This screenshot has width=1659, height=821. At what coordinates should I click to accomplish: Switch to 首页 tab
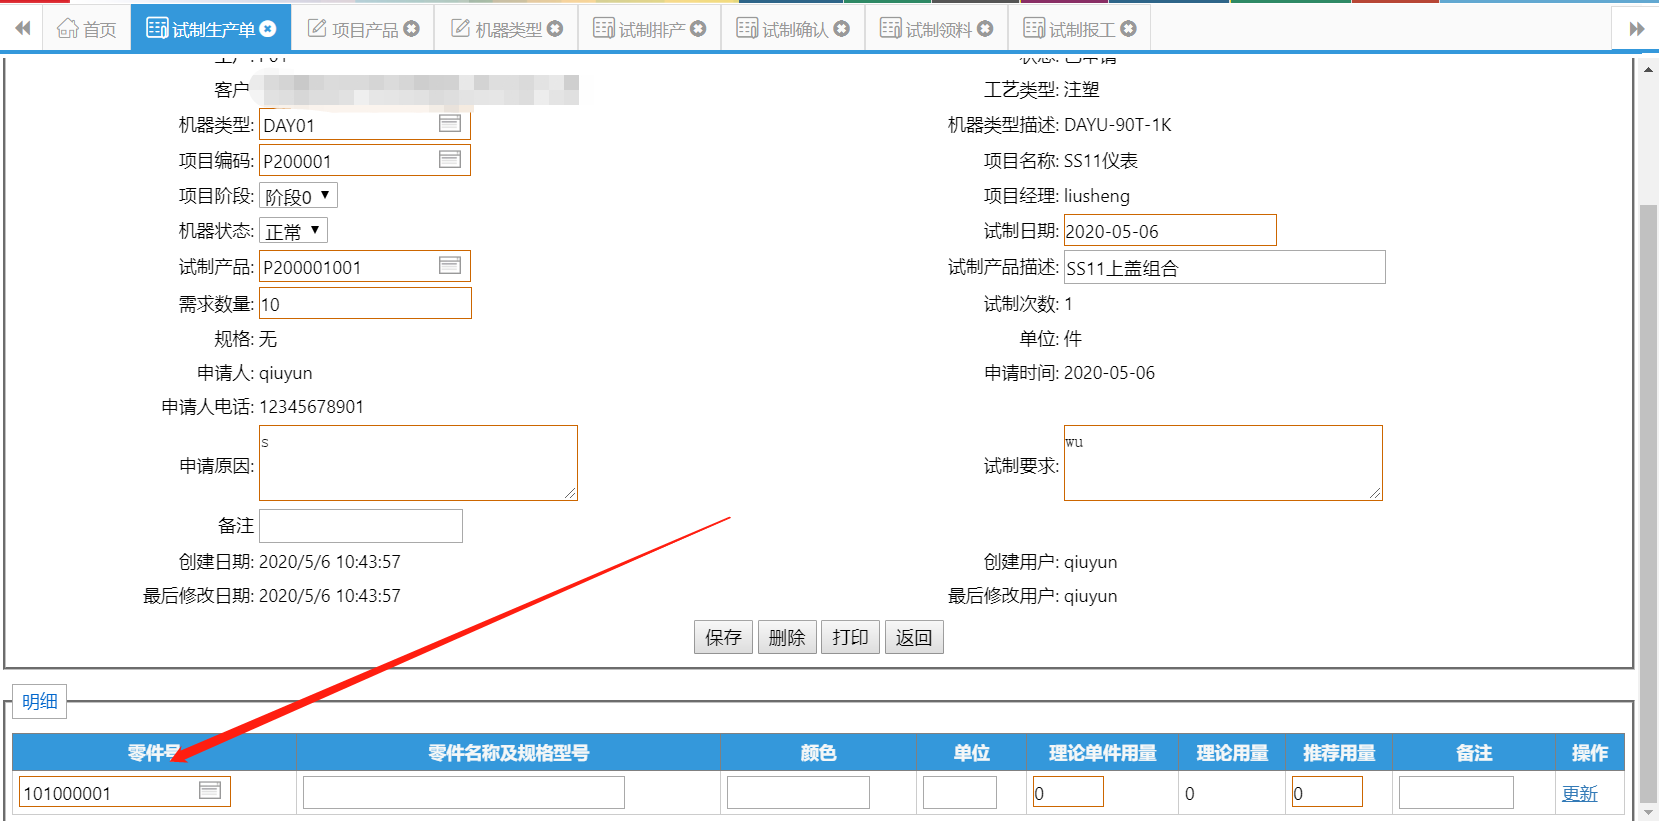[87, 29]
